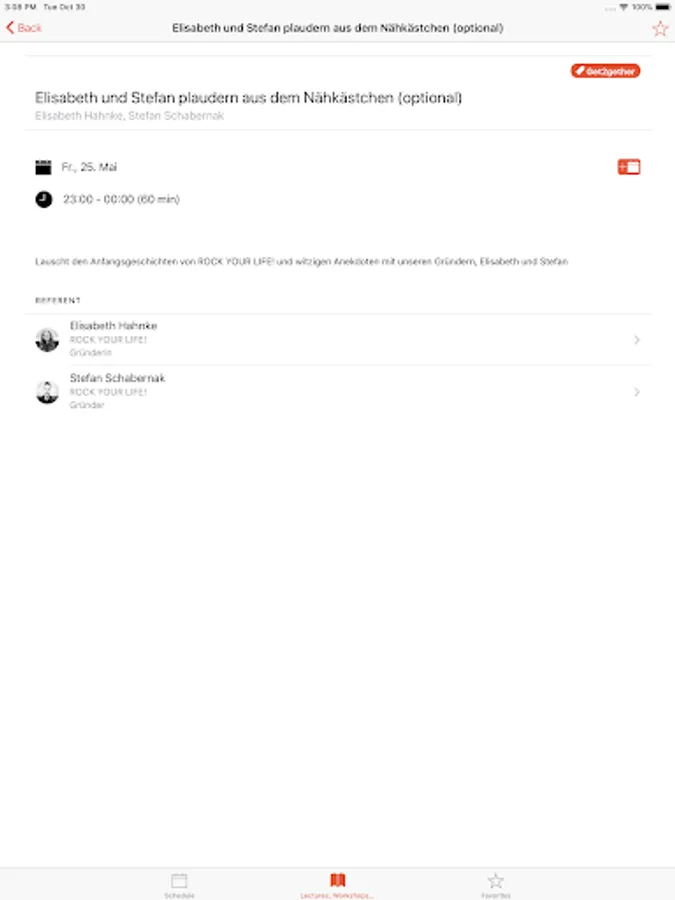Tap the calendar icon next to Fr., 25. Mai
Screen dimensions: 675x900
[43, 167]
